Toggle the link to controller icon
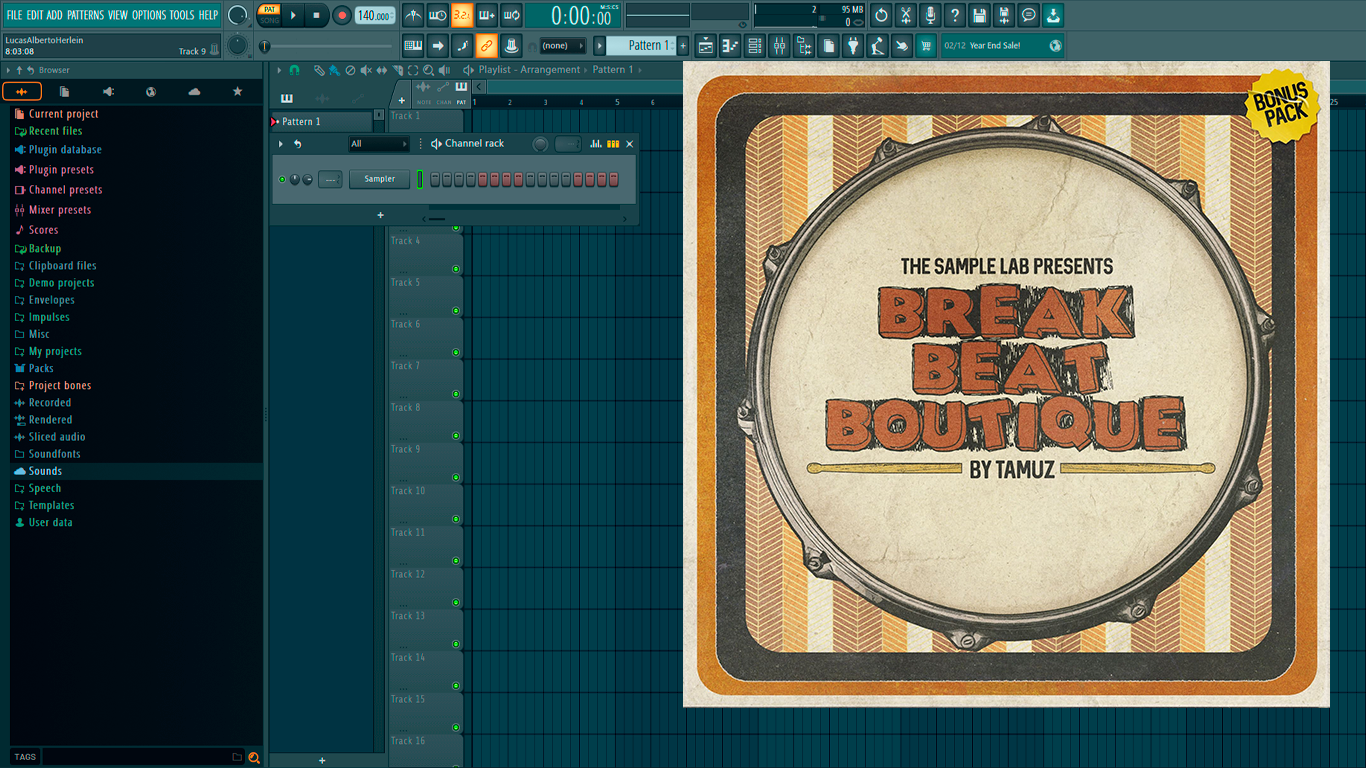 pyautogui.click(x=486, y=46)
